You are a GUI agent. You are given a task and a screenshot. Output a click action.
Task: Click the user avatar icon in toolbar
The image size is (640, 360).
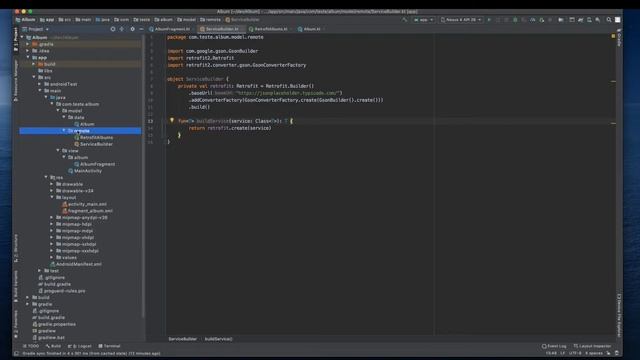point(618,20)
